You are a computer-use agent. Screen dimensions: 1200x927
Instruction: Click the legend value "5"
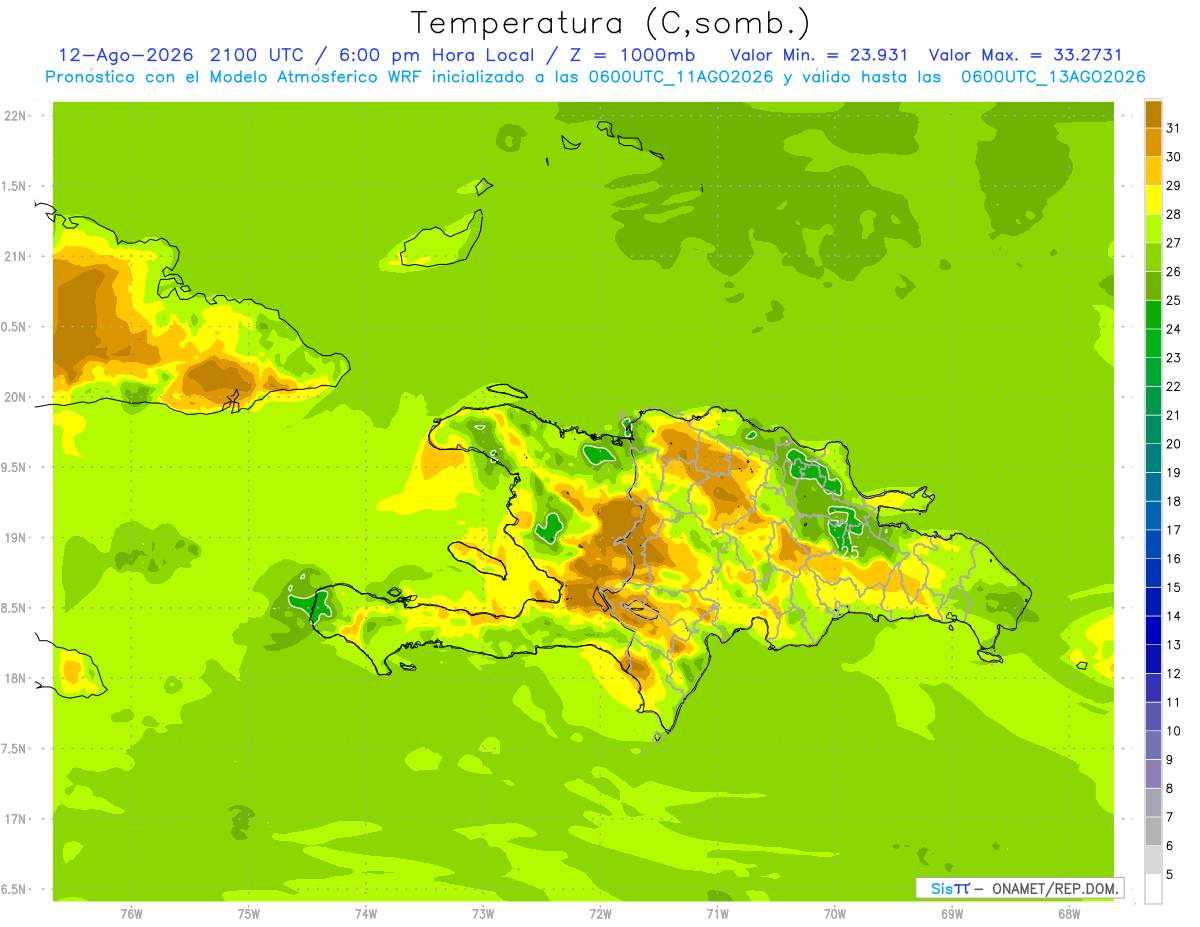point(1170,875)
